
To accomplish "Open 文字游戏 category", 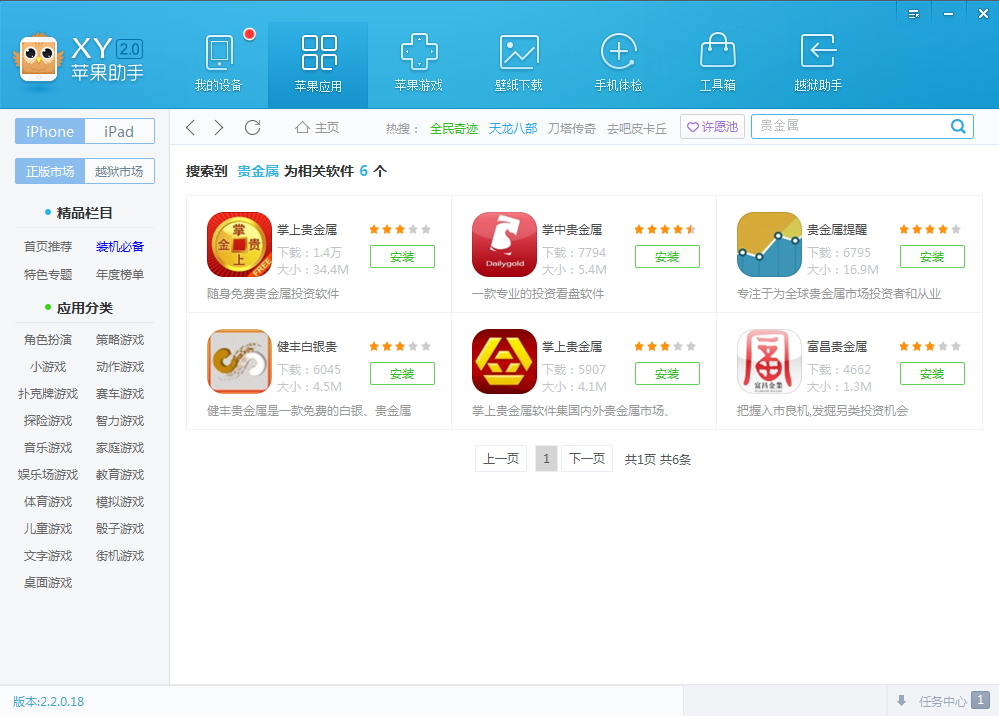I will click(x=48, y=555).
